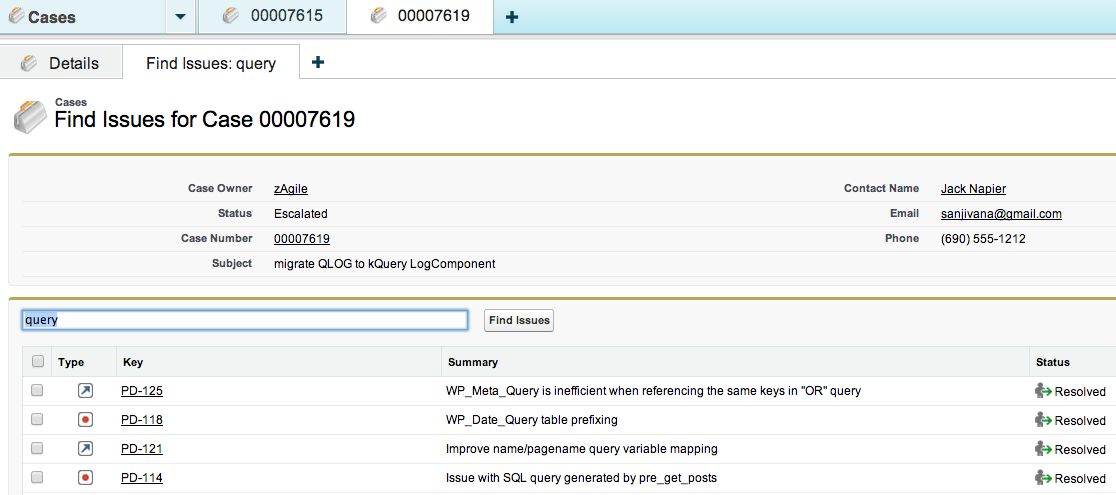Click the bug type icon for PD-114
The image size is (1116, 495).
coord(85,478)
